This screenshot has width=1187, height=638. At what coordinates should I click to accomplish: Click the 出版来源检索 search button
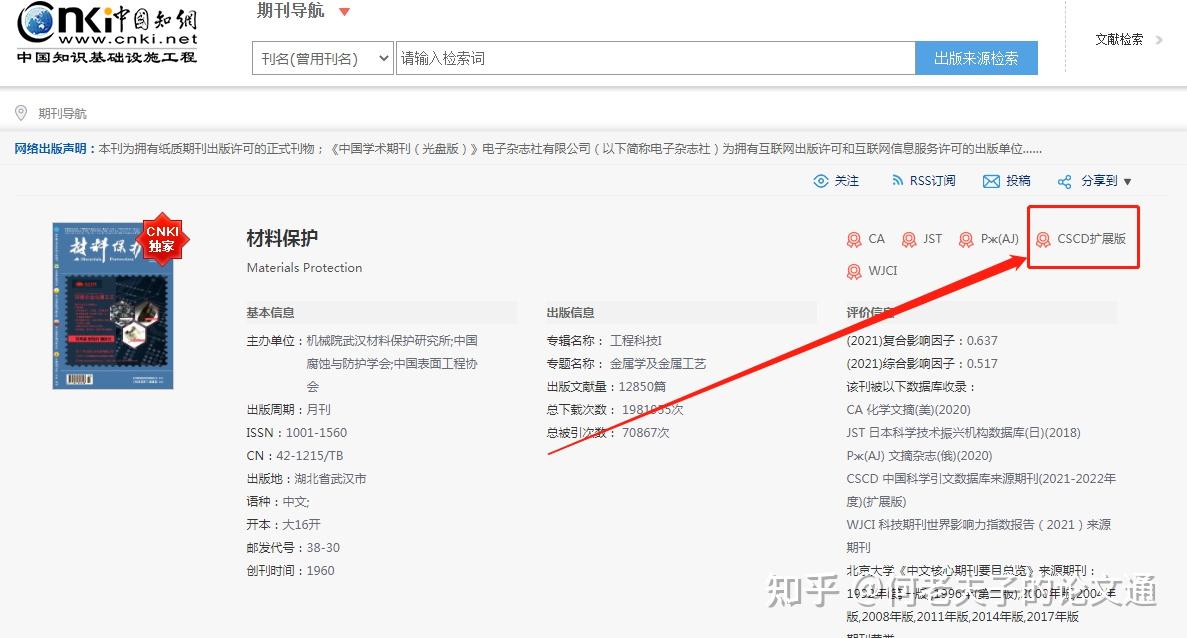(x=976, y=57)
